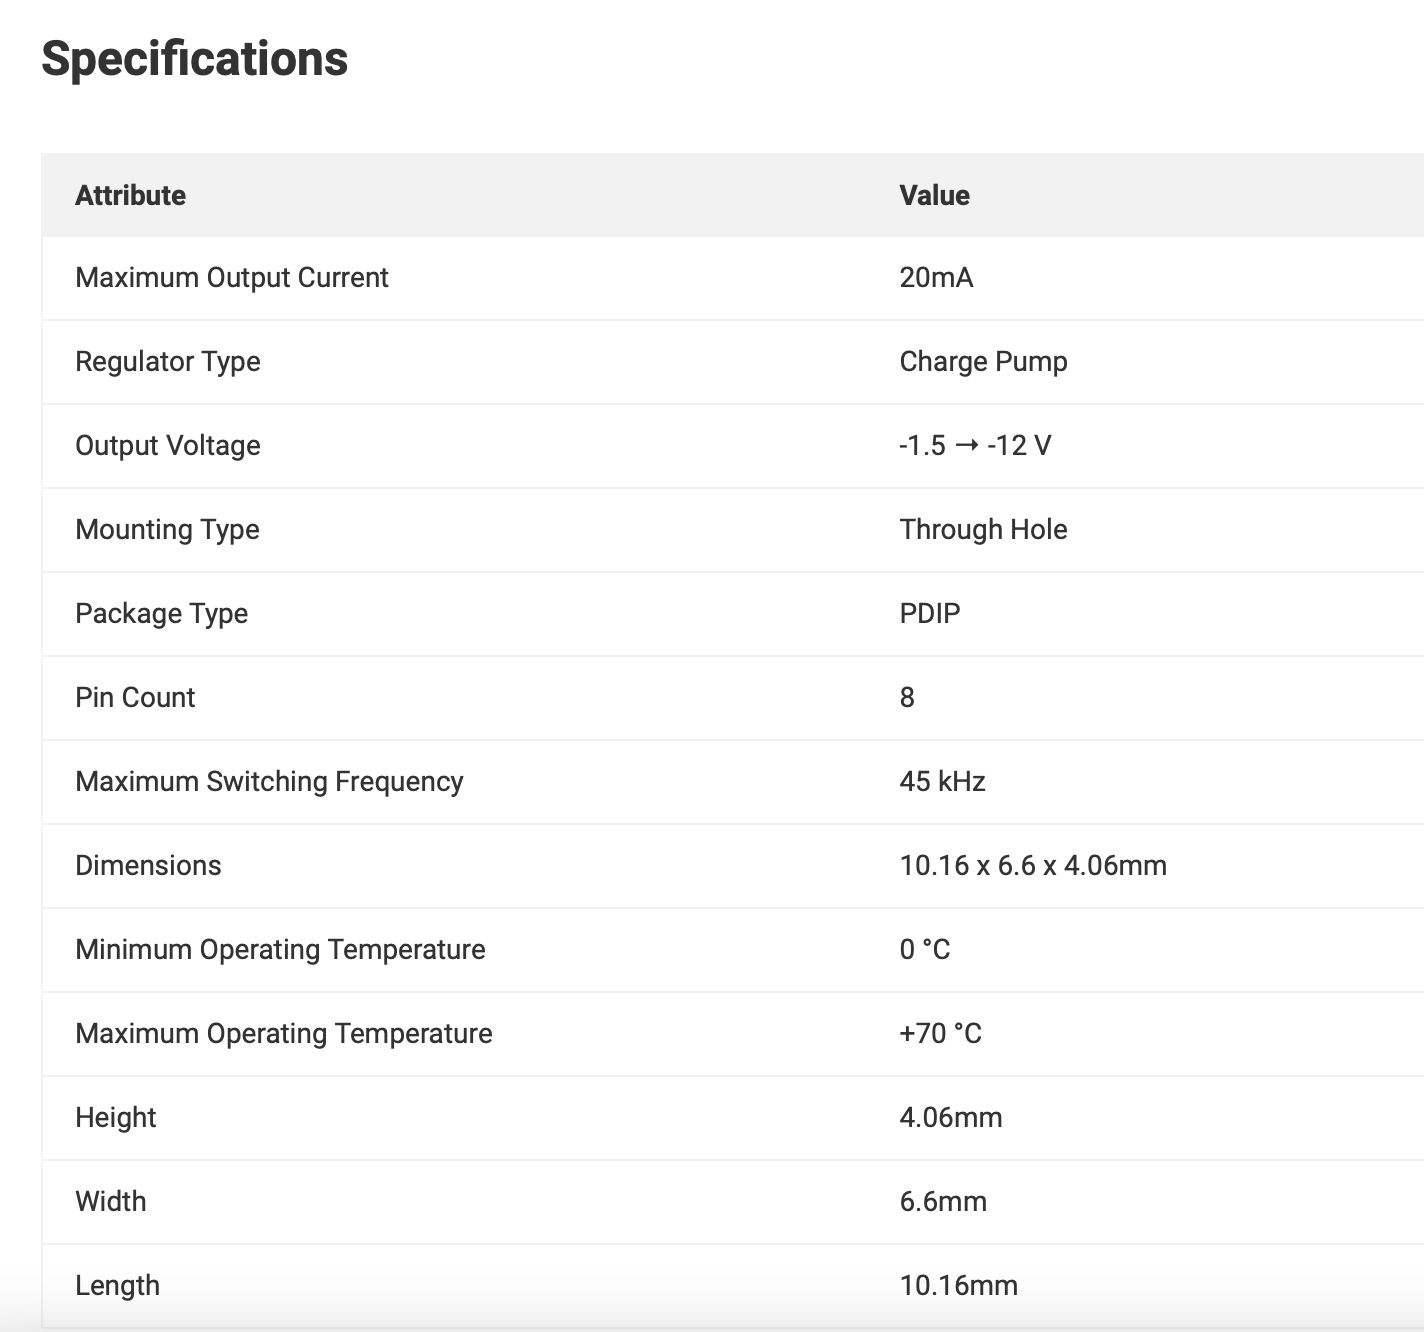Click the Mounting Type label
Viewport: 1424px width, 1332px height.
(x=167, y=530)
